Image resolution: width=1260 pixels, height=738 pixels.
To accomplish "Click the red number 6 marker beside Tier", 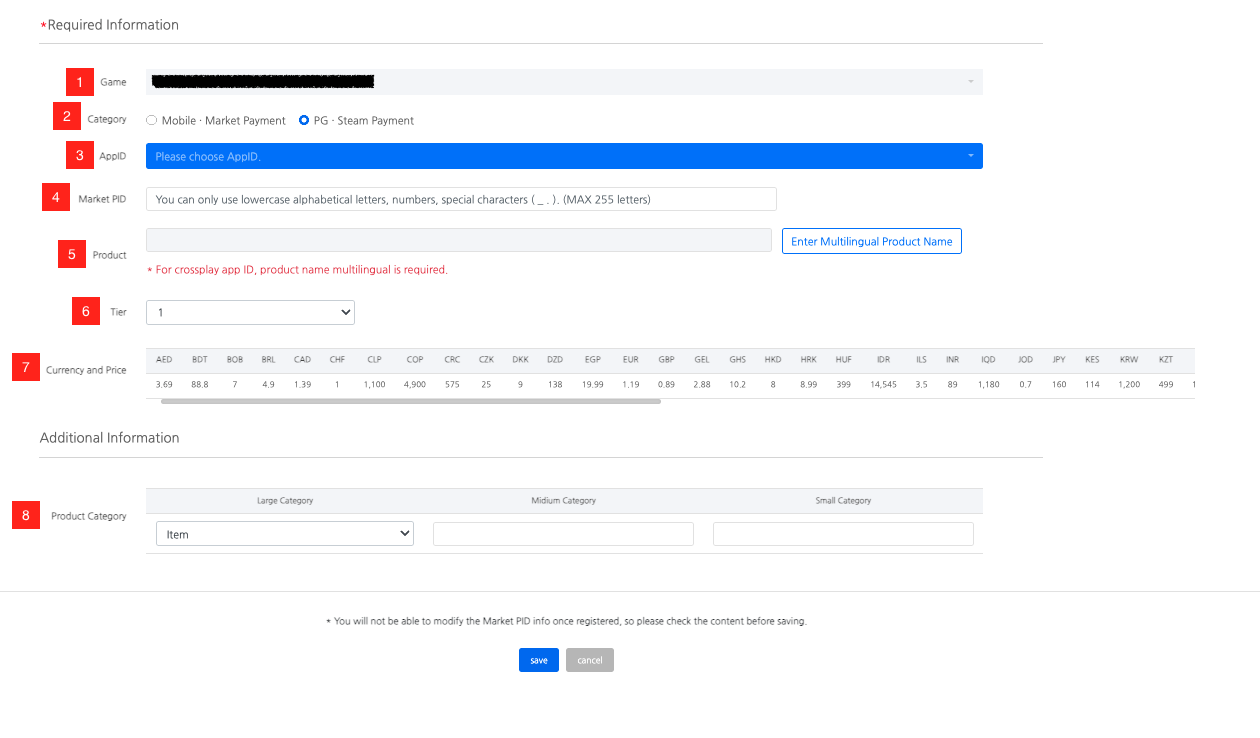I will 85,312.
